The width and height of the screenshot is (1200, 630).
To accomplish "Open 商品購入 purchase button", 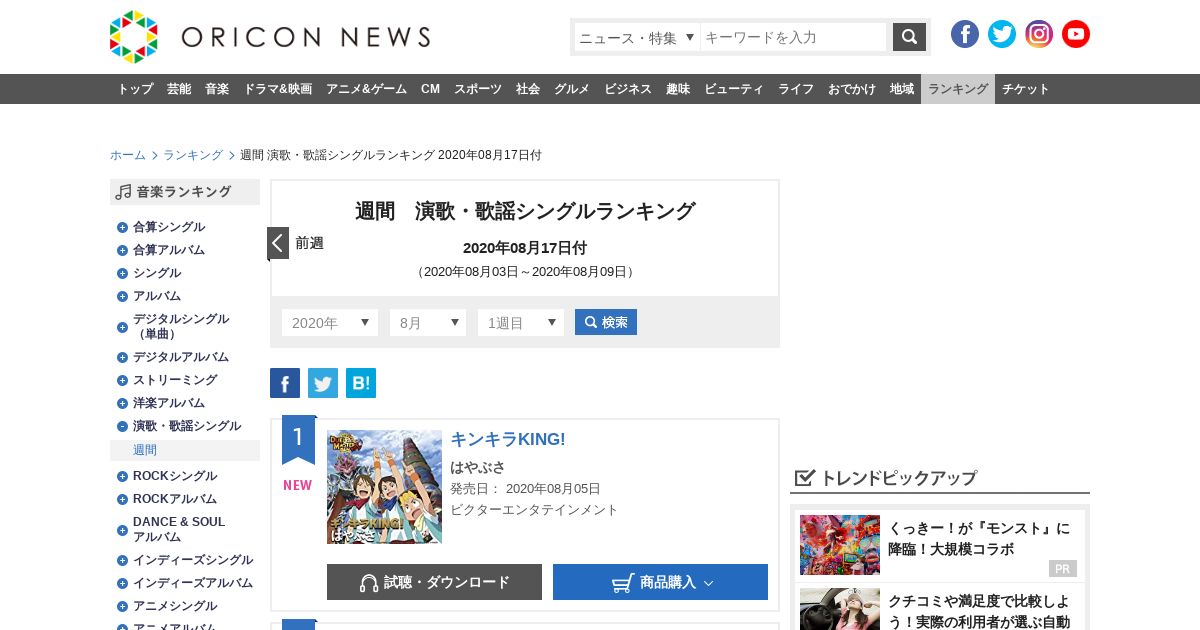I will click(660, 582).
